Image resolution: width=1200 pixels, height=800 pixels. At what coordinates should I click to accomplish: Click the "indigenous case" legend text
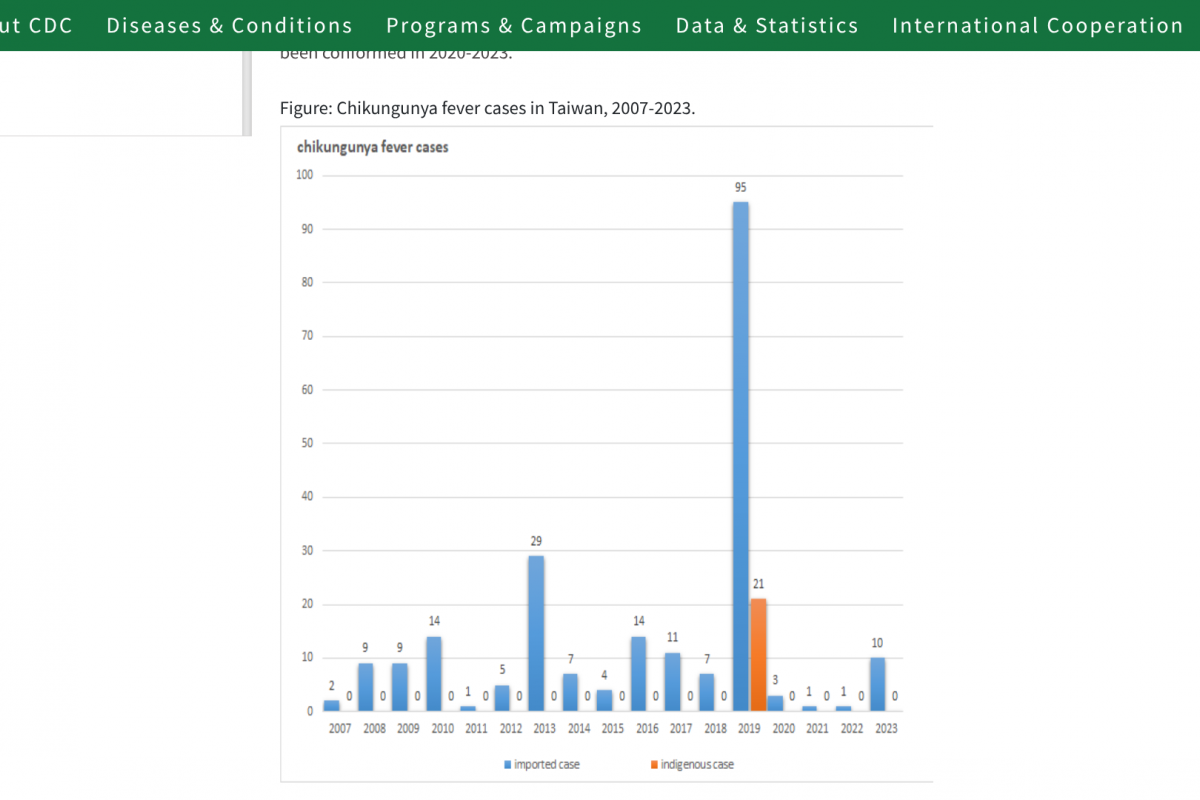(697, 765)
